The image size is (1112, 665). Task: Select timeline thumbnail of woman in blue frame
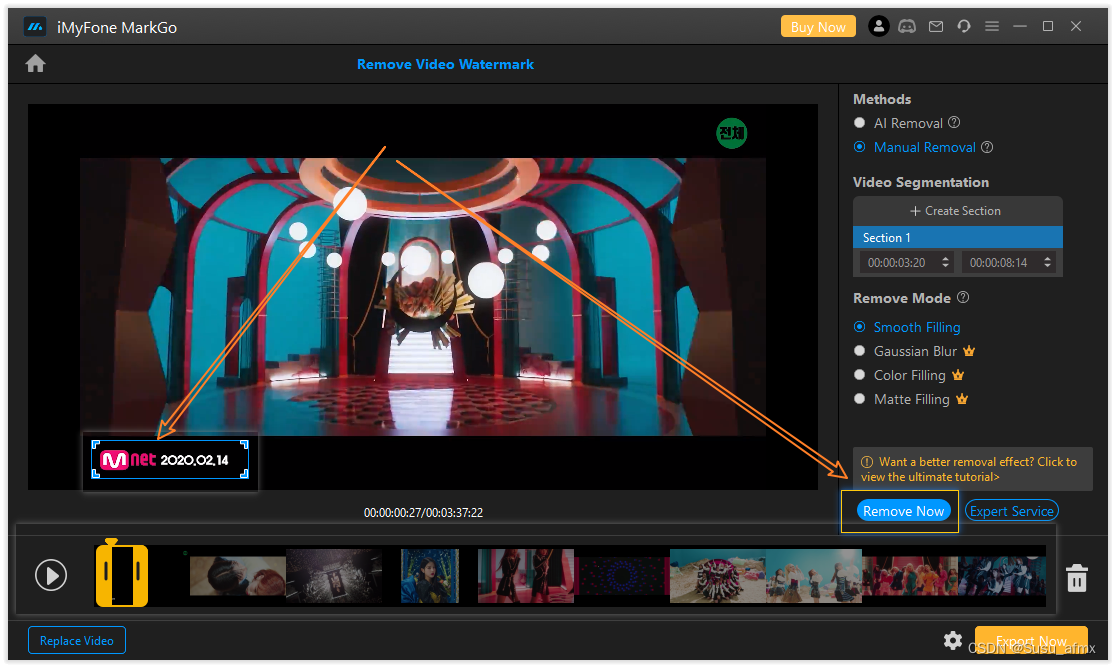(x=430, y=576)
